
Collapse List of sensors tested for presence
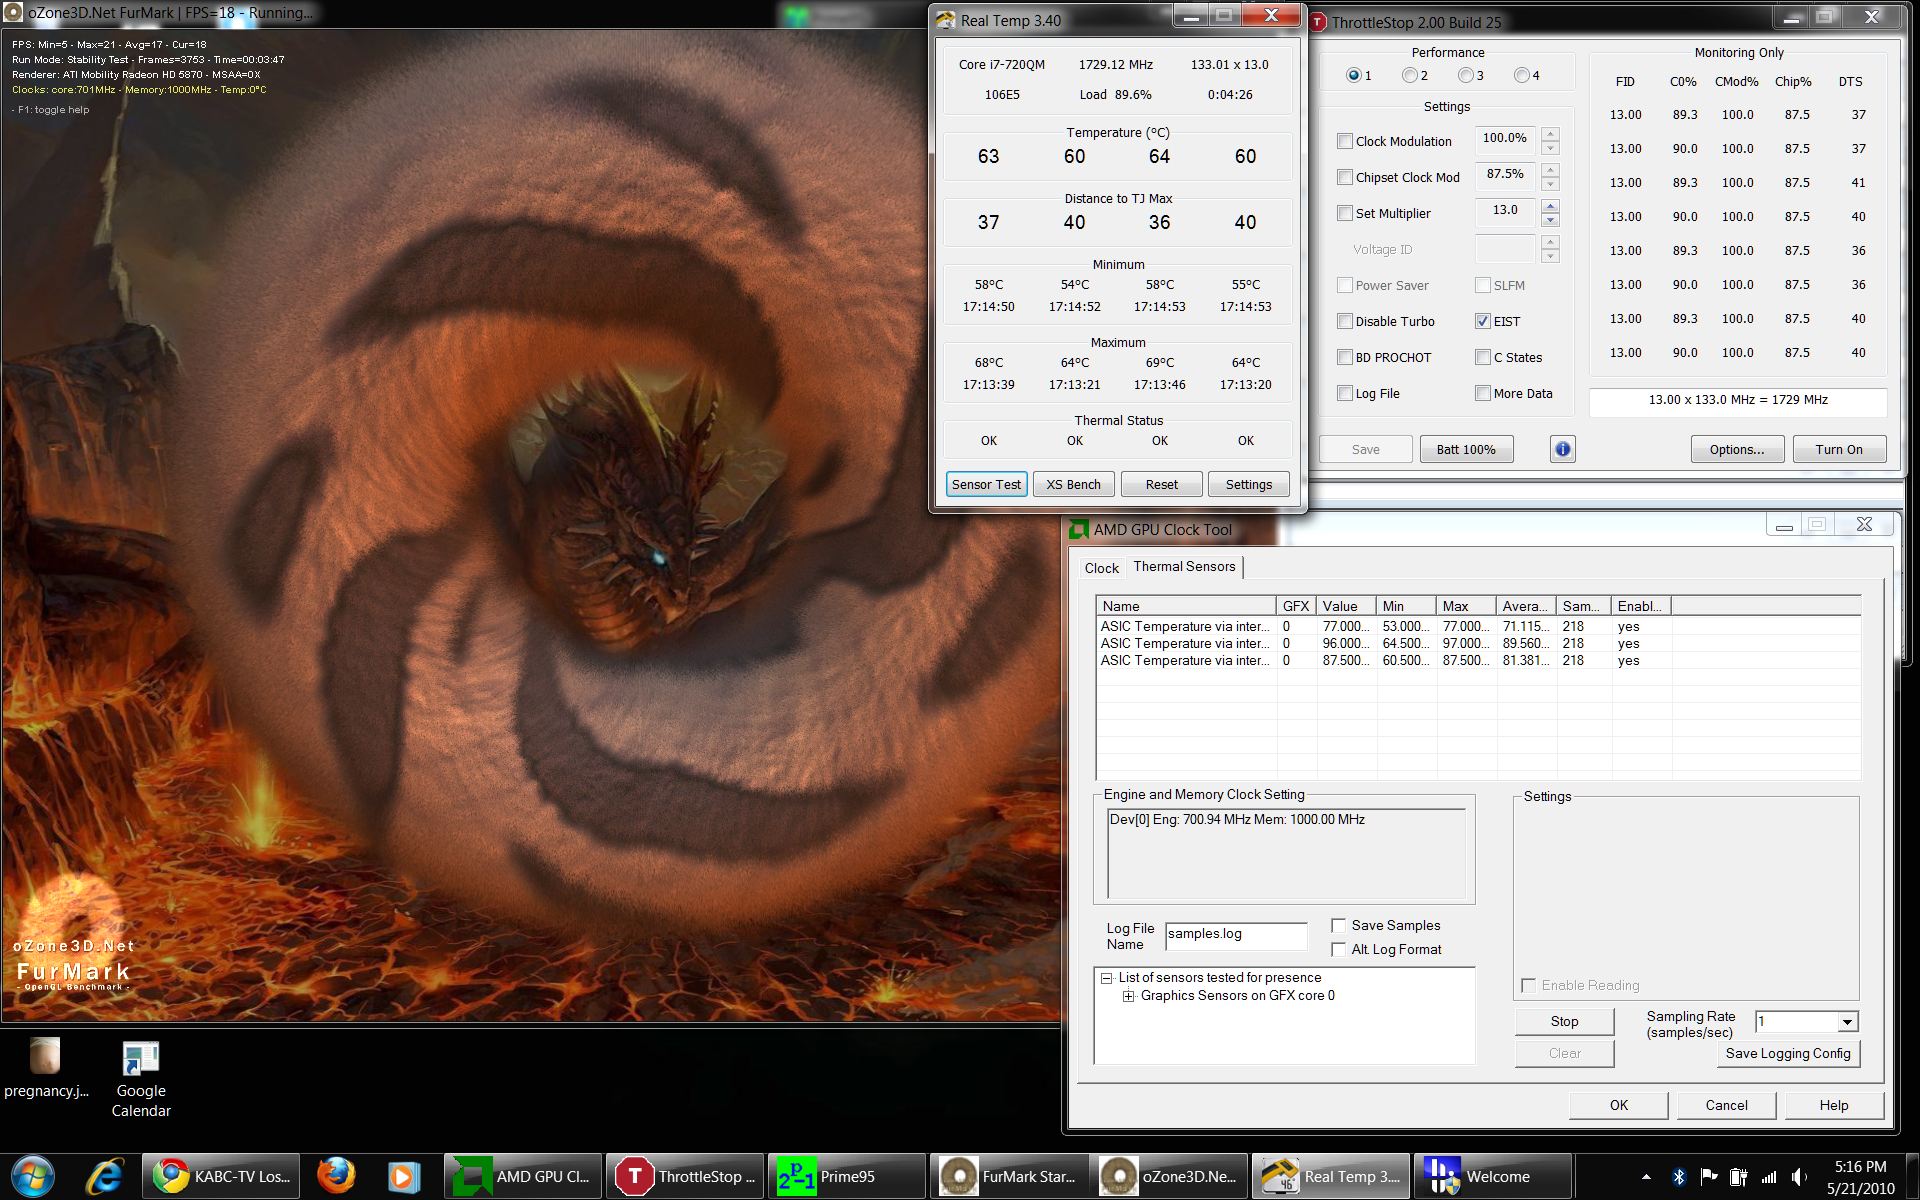click(x=1106, y=978)
